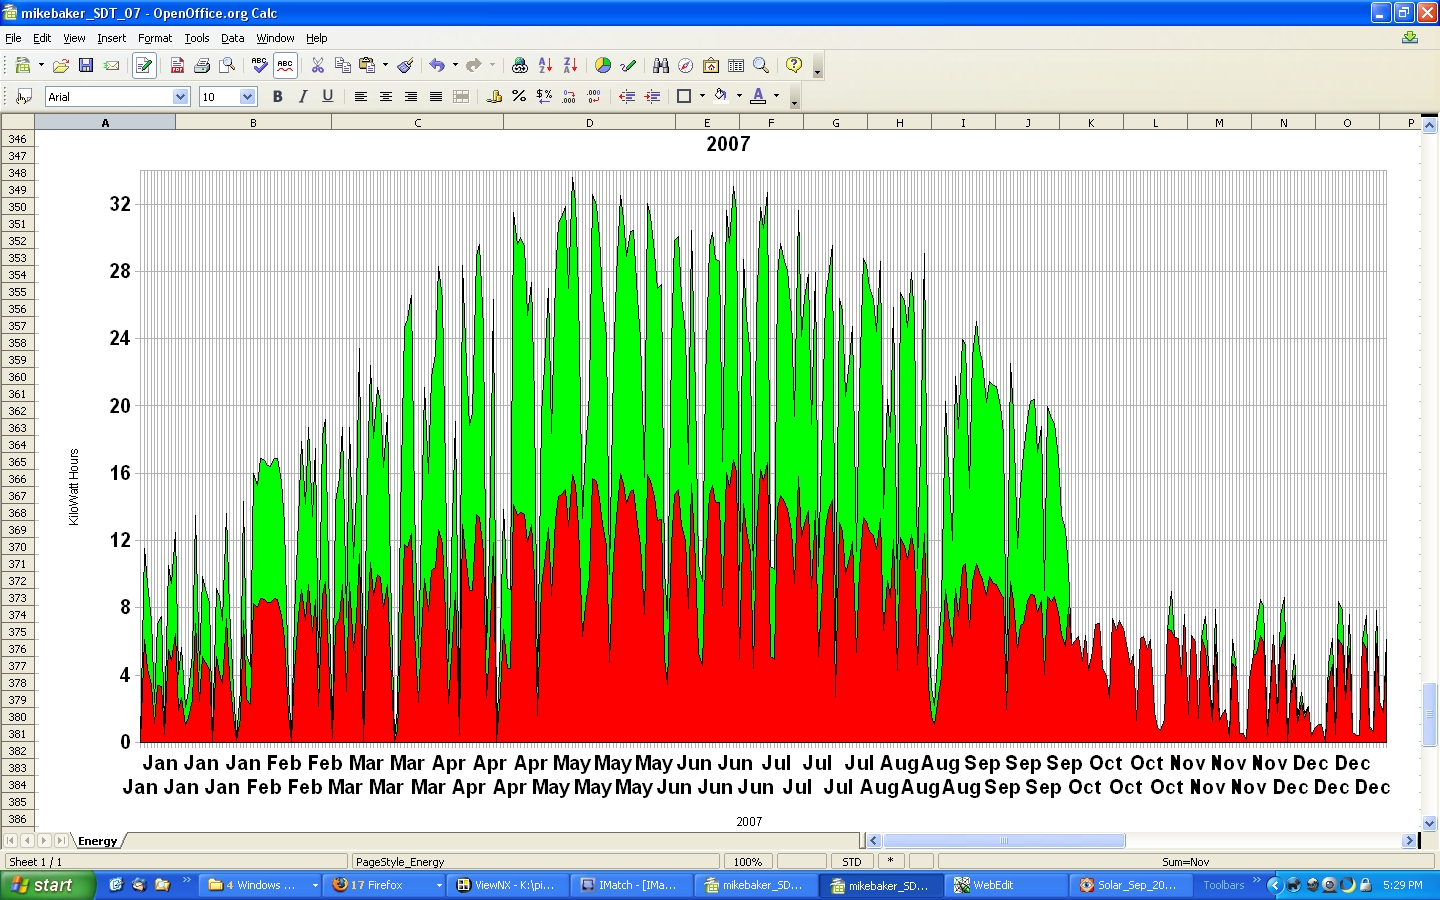Viewport: 1440px width, 900px height.
Task: Open the Borders dropdown arrow
Action: click(702, 97)
